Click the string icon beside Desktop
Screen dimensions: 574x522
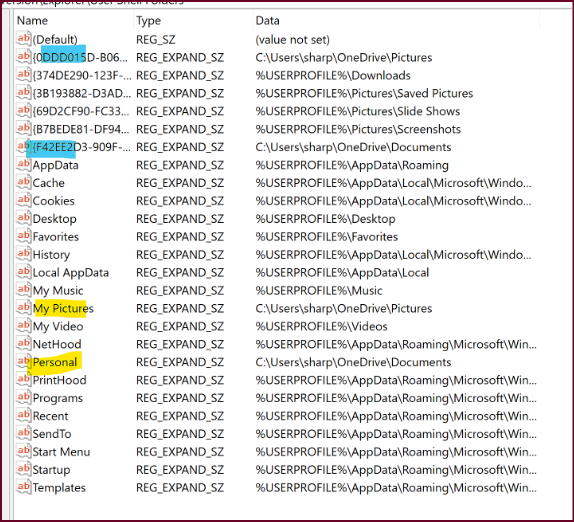24,218
